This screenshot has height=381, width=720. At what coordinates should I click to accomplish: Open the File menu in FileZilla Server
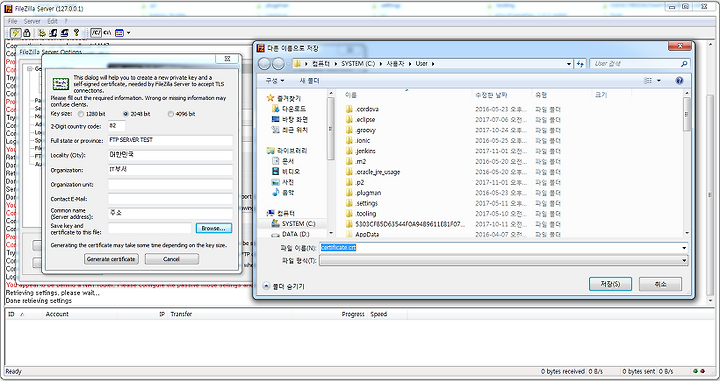pyautogui.click(x=12, y=21)
